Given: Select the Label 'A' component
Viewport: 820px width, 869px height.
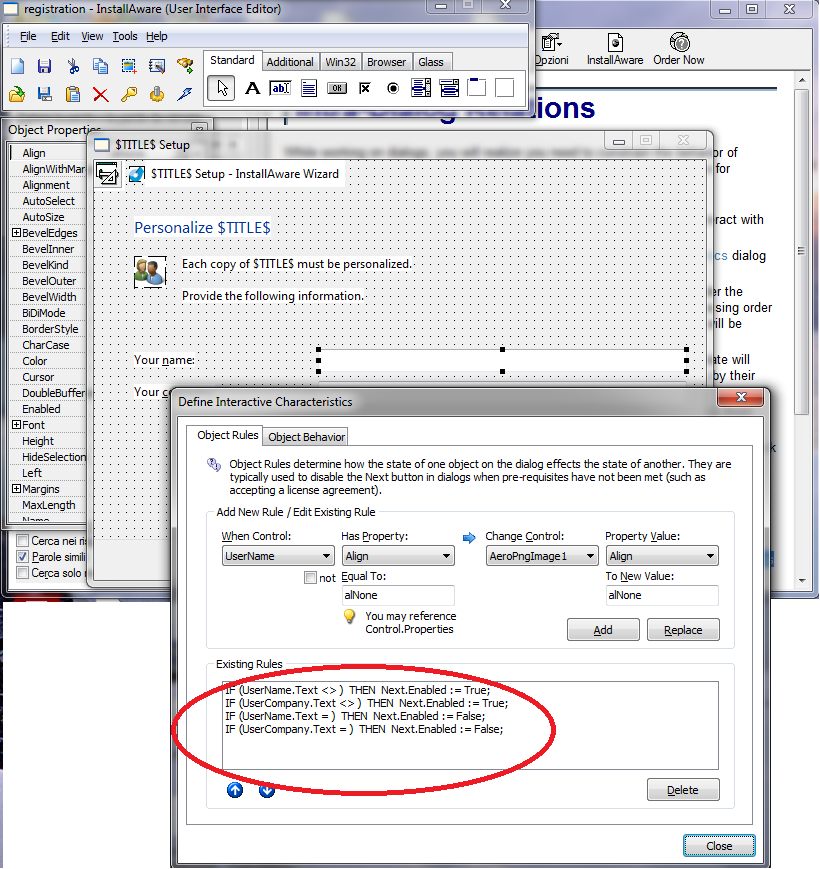Looking at the screenshot, I should tap(253, 88).
